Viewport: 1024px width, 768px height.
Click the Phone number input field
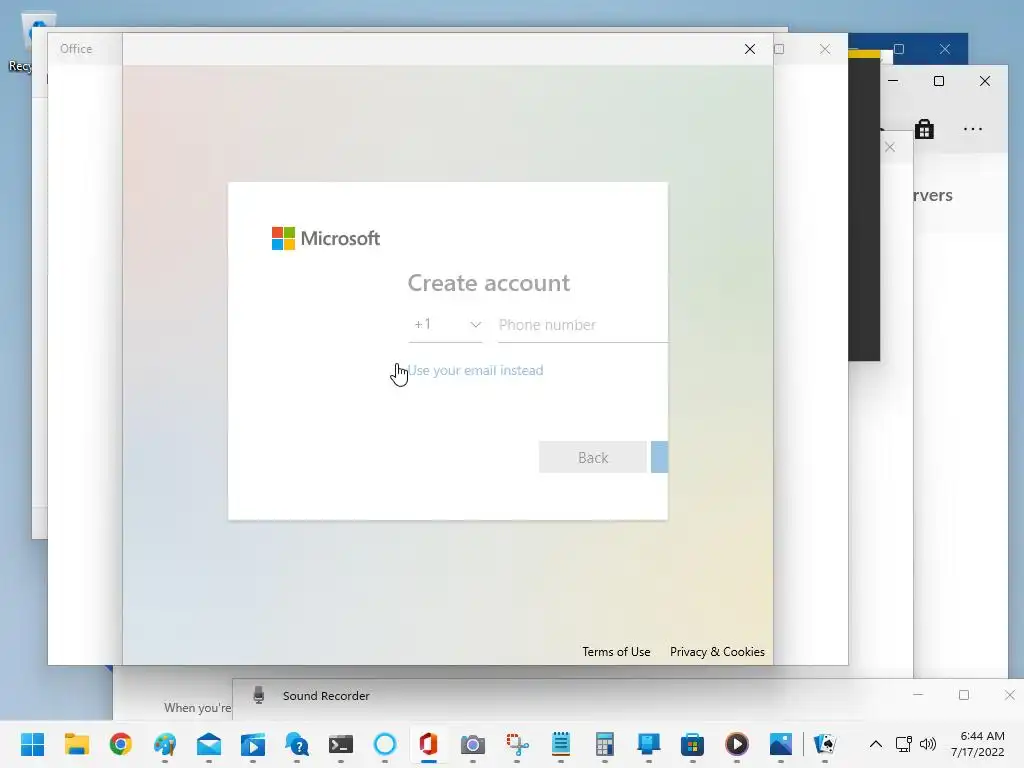[583, 325]
